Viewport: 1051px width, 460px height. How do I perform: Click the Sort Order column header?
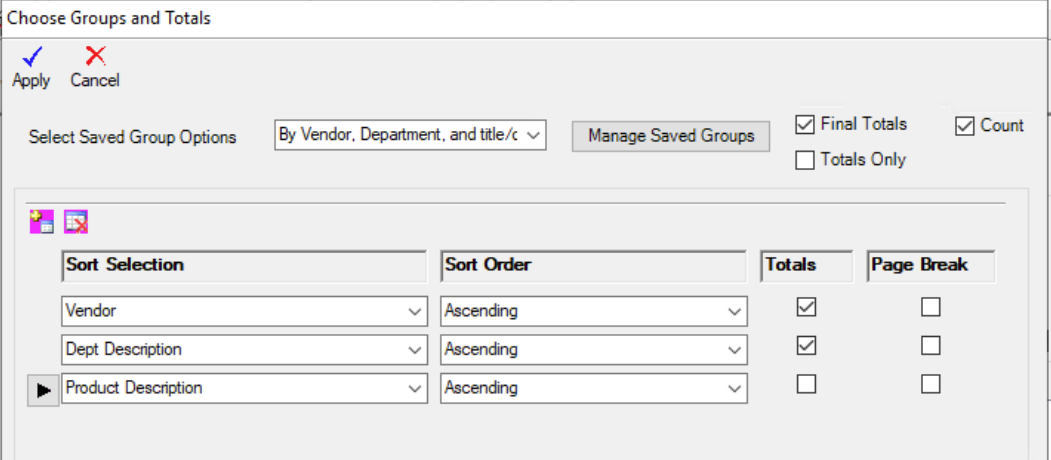(594, 266)
